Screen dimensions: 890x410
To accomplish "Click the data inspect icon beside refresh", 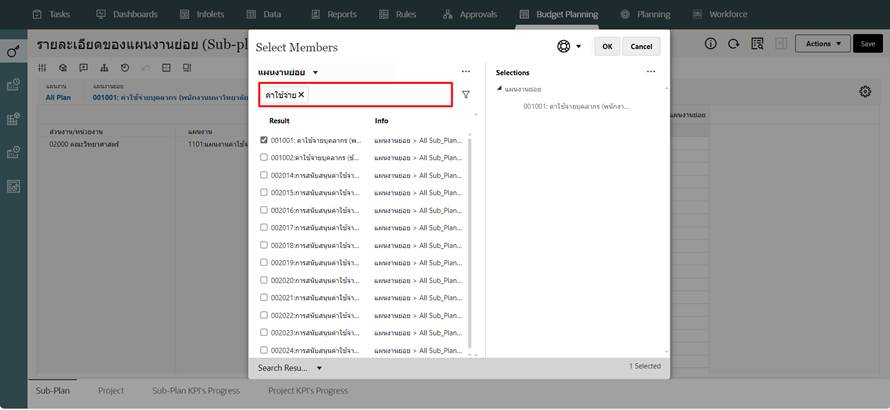I will (757, 44).
